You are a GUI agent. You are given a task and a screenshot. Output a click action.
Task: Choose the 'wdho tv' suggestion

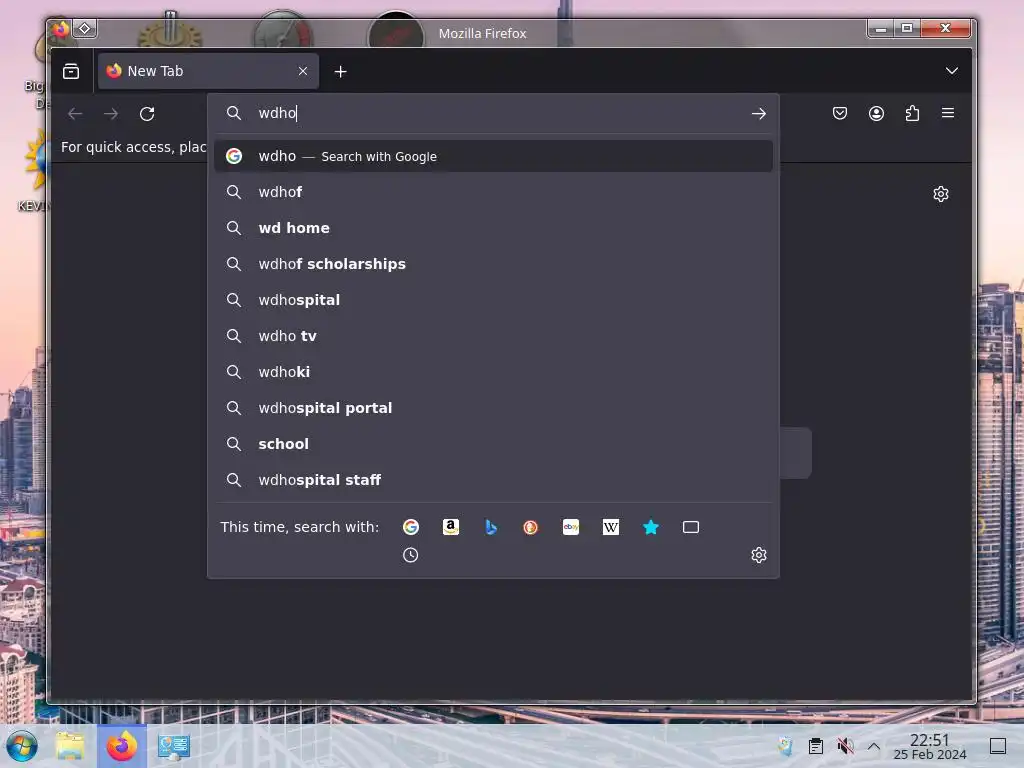coord(493,336)
